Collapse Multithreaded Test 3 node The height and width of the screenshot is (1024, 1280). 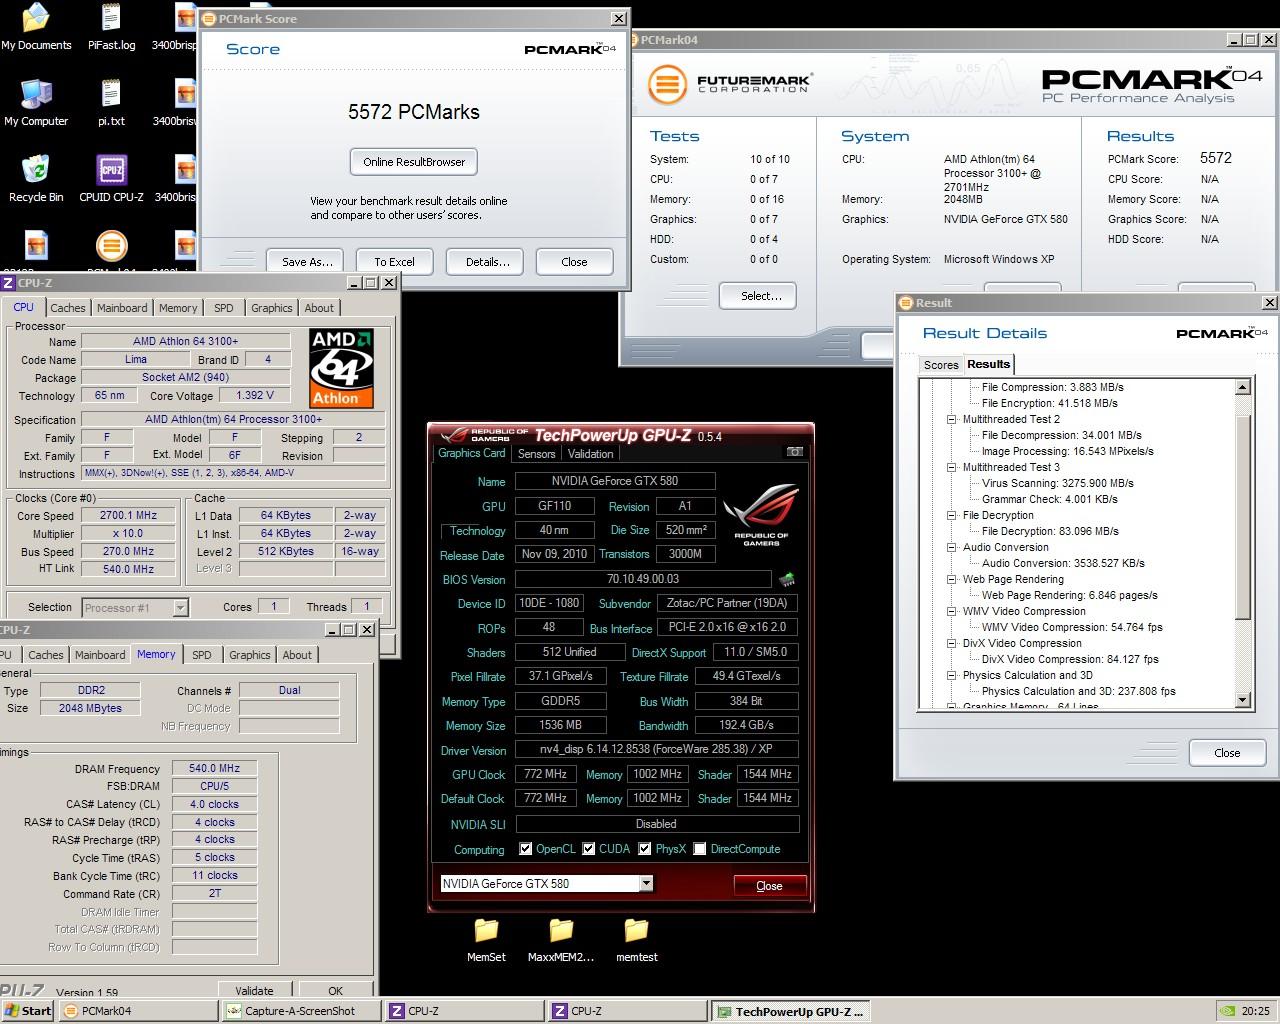click(x=952, y=467)
